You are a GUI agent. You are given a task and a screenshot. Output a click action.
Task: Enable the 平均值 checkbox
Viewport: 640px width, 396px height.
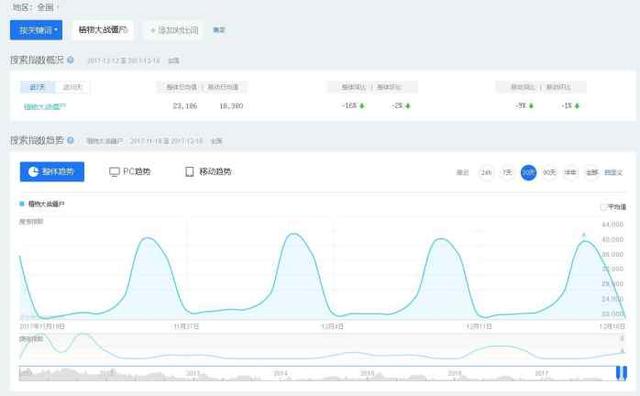[x=603, y=207]
